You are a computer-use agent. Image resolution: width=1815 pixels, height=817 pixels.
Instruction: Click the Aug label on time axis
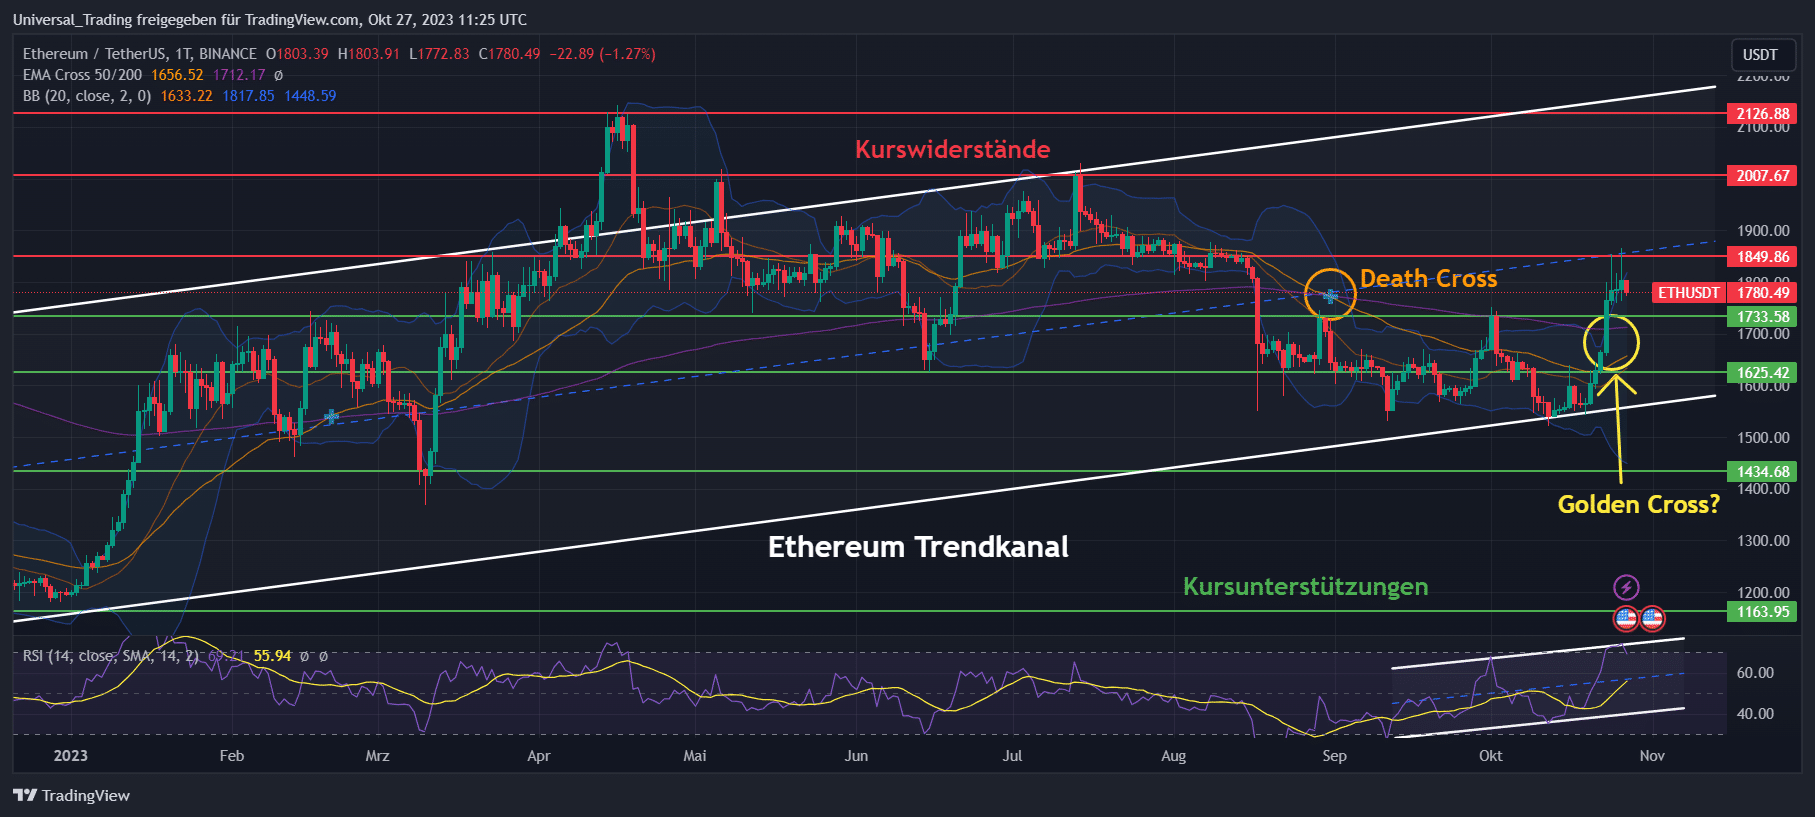pos(1173,756)
